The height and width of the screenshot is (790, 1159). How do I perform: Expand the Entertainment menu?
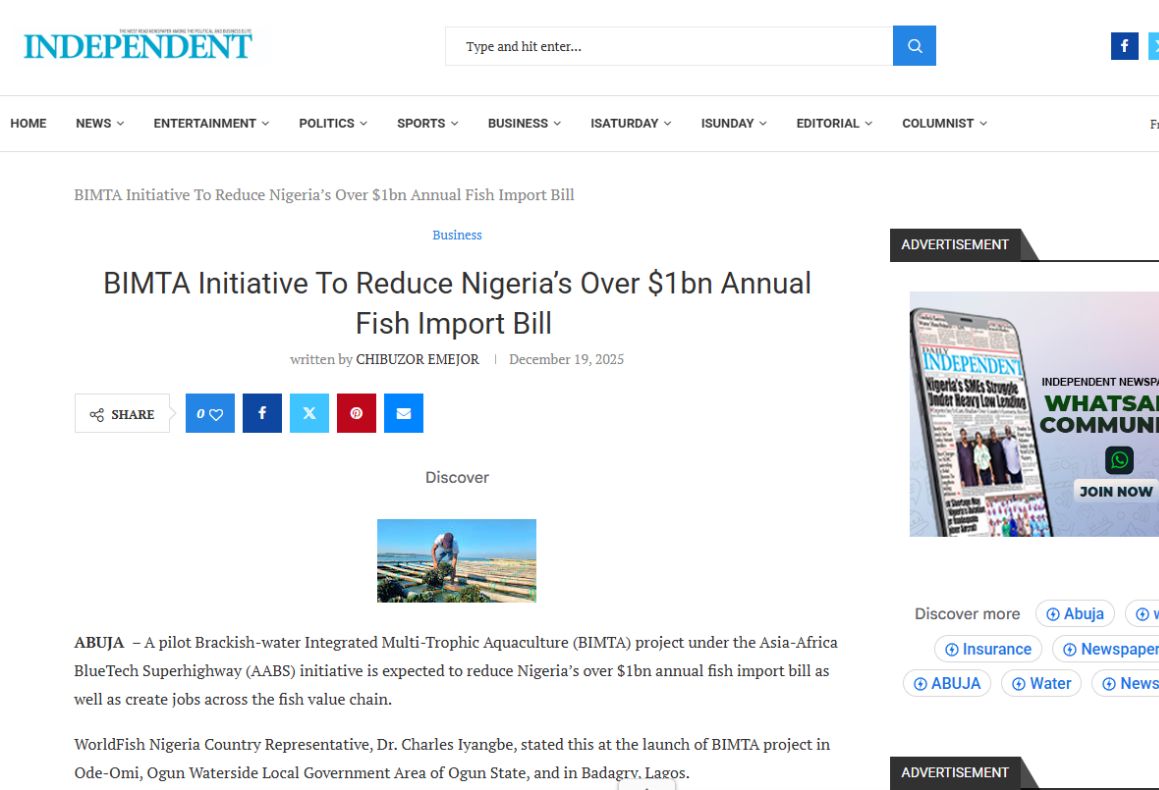pyautogui.click(x=210, y=124)
